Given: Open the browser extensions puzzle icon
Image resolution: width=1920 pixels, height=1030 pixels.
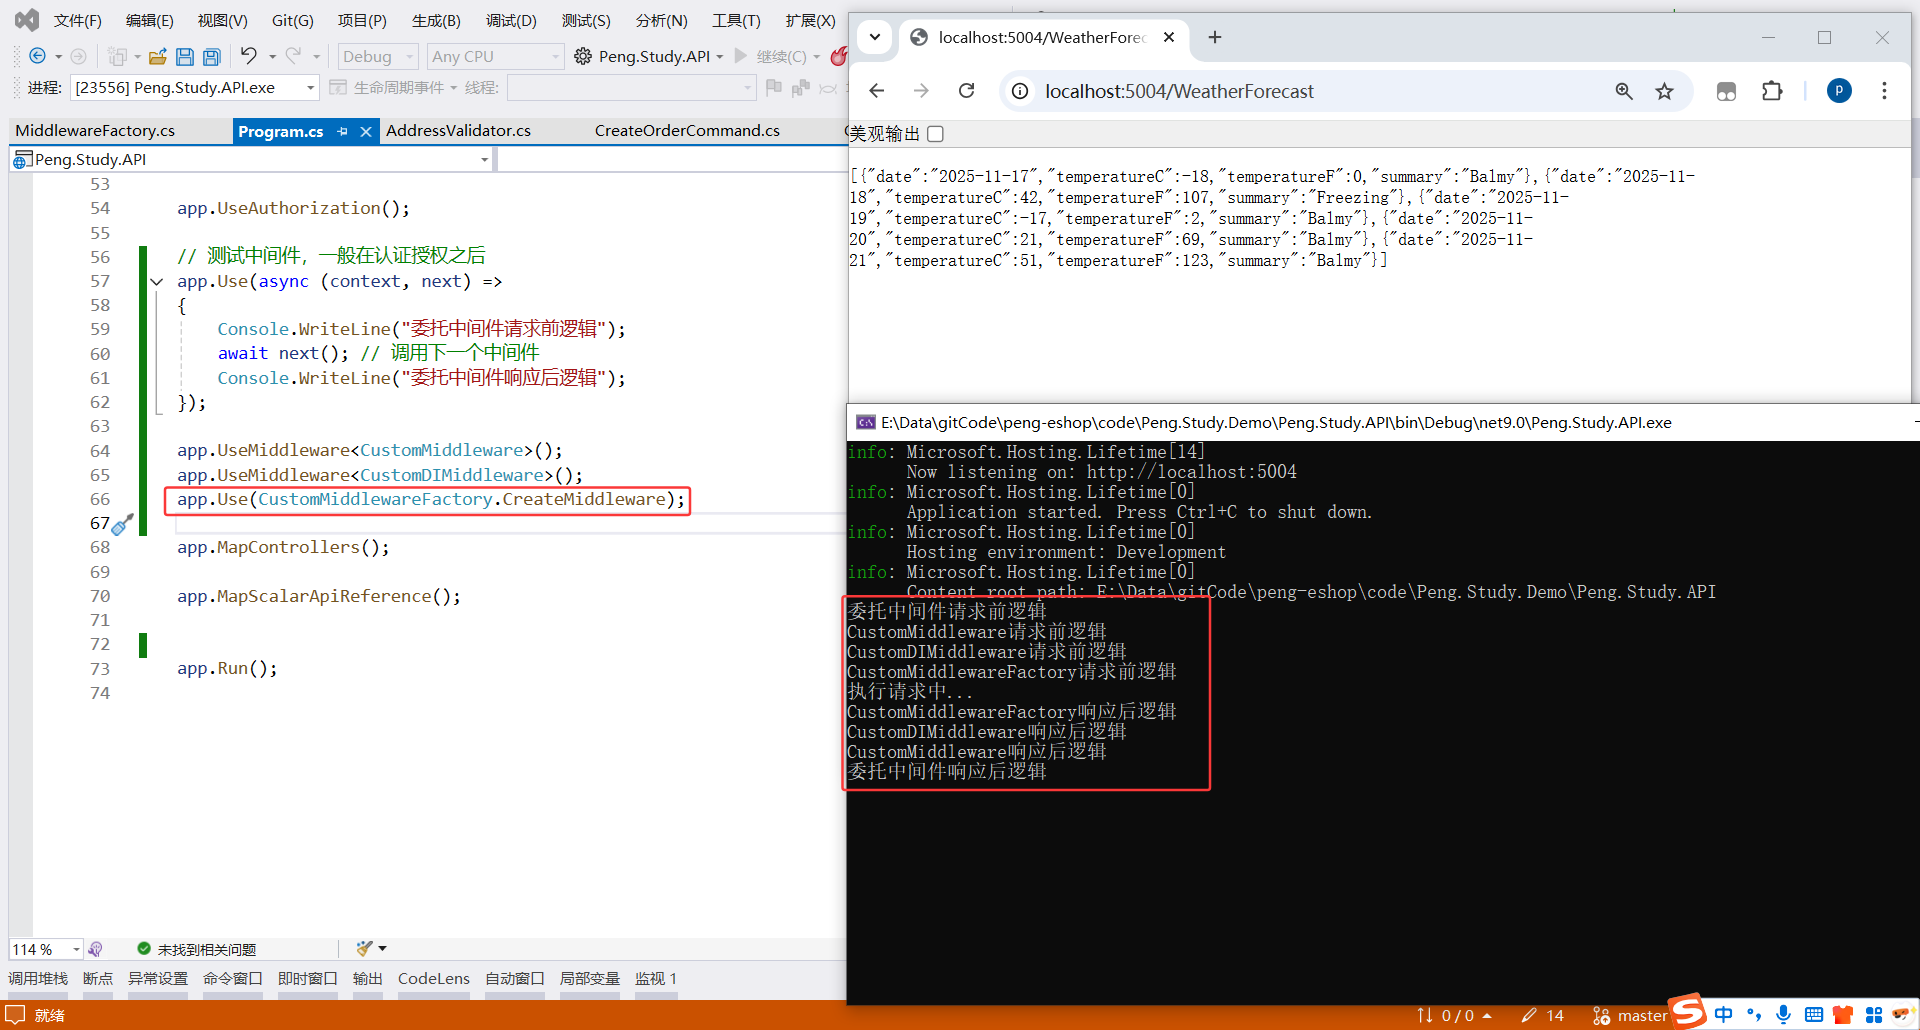Looking at the screenshot, I should point(1772,91).
